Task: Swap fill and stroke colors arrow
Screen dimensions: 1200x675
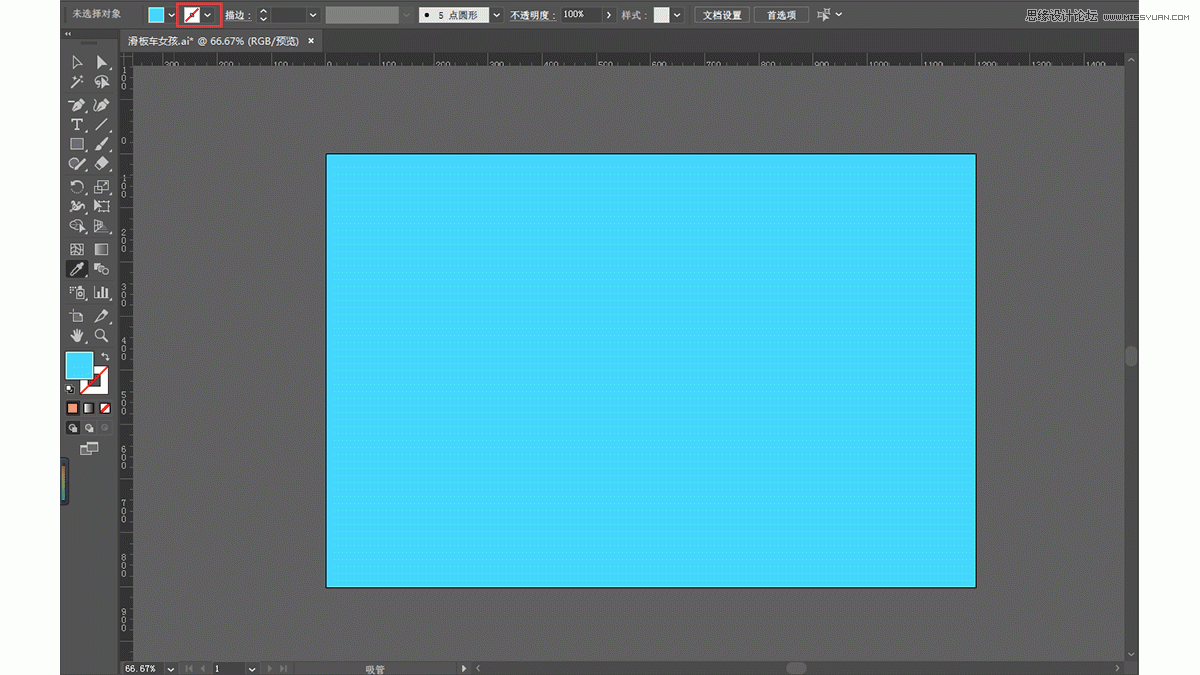Action: pos(105,357)
